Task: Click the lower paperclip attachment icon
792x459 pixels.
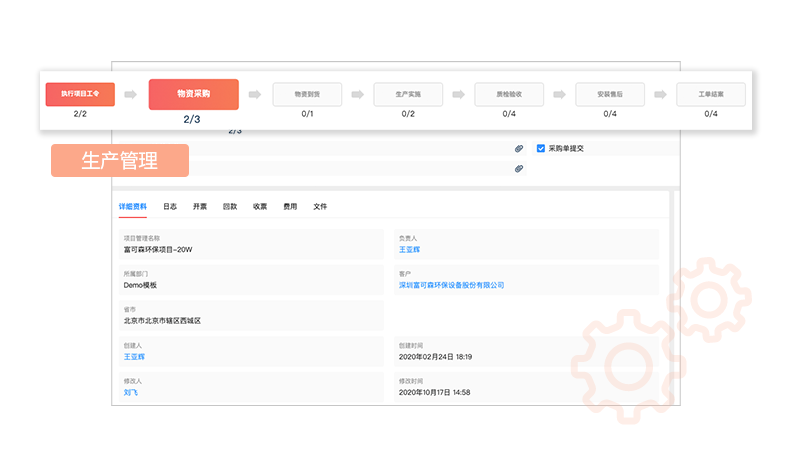Action: (x=519, y=169)
